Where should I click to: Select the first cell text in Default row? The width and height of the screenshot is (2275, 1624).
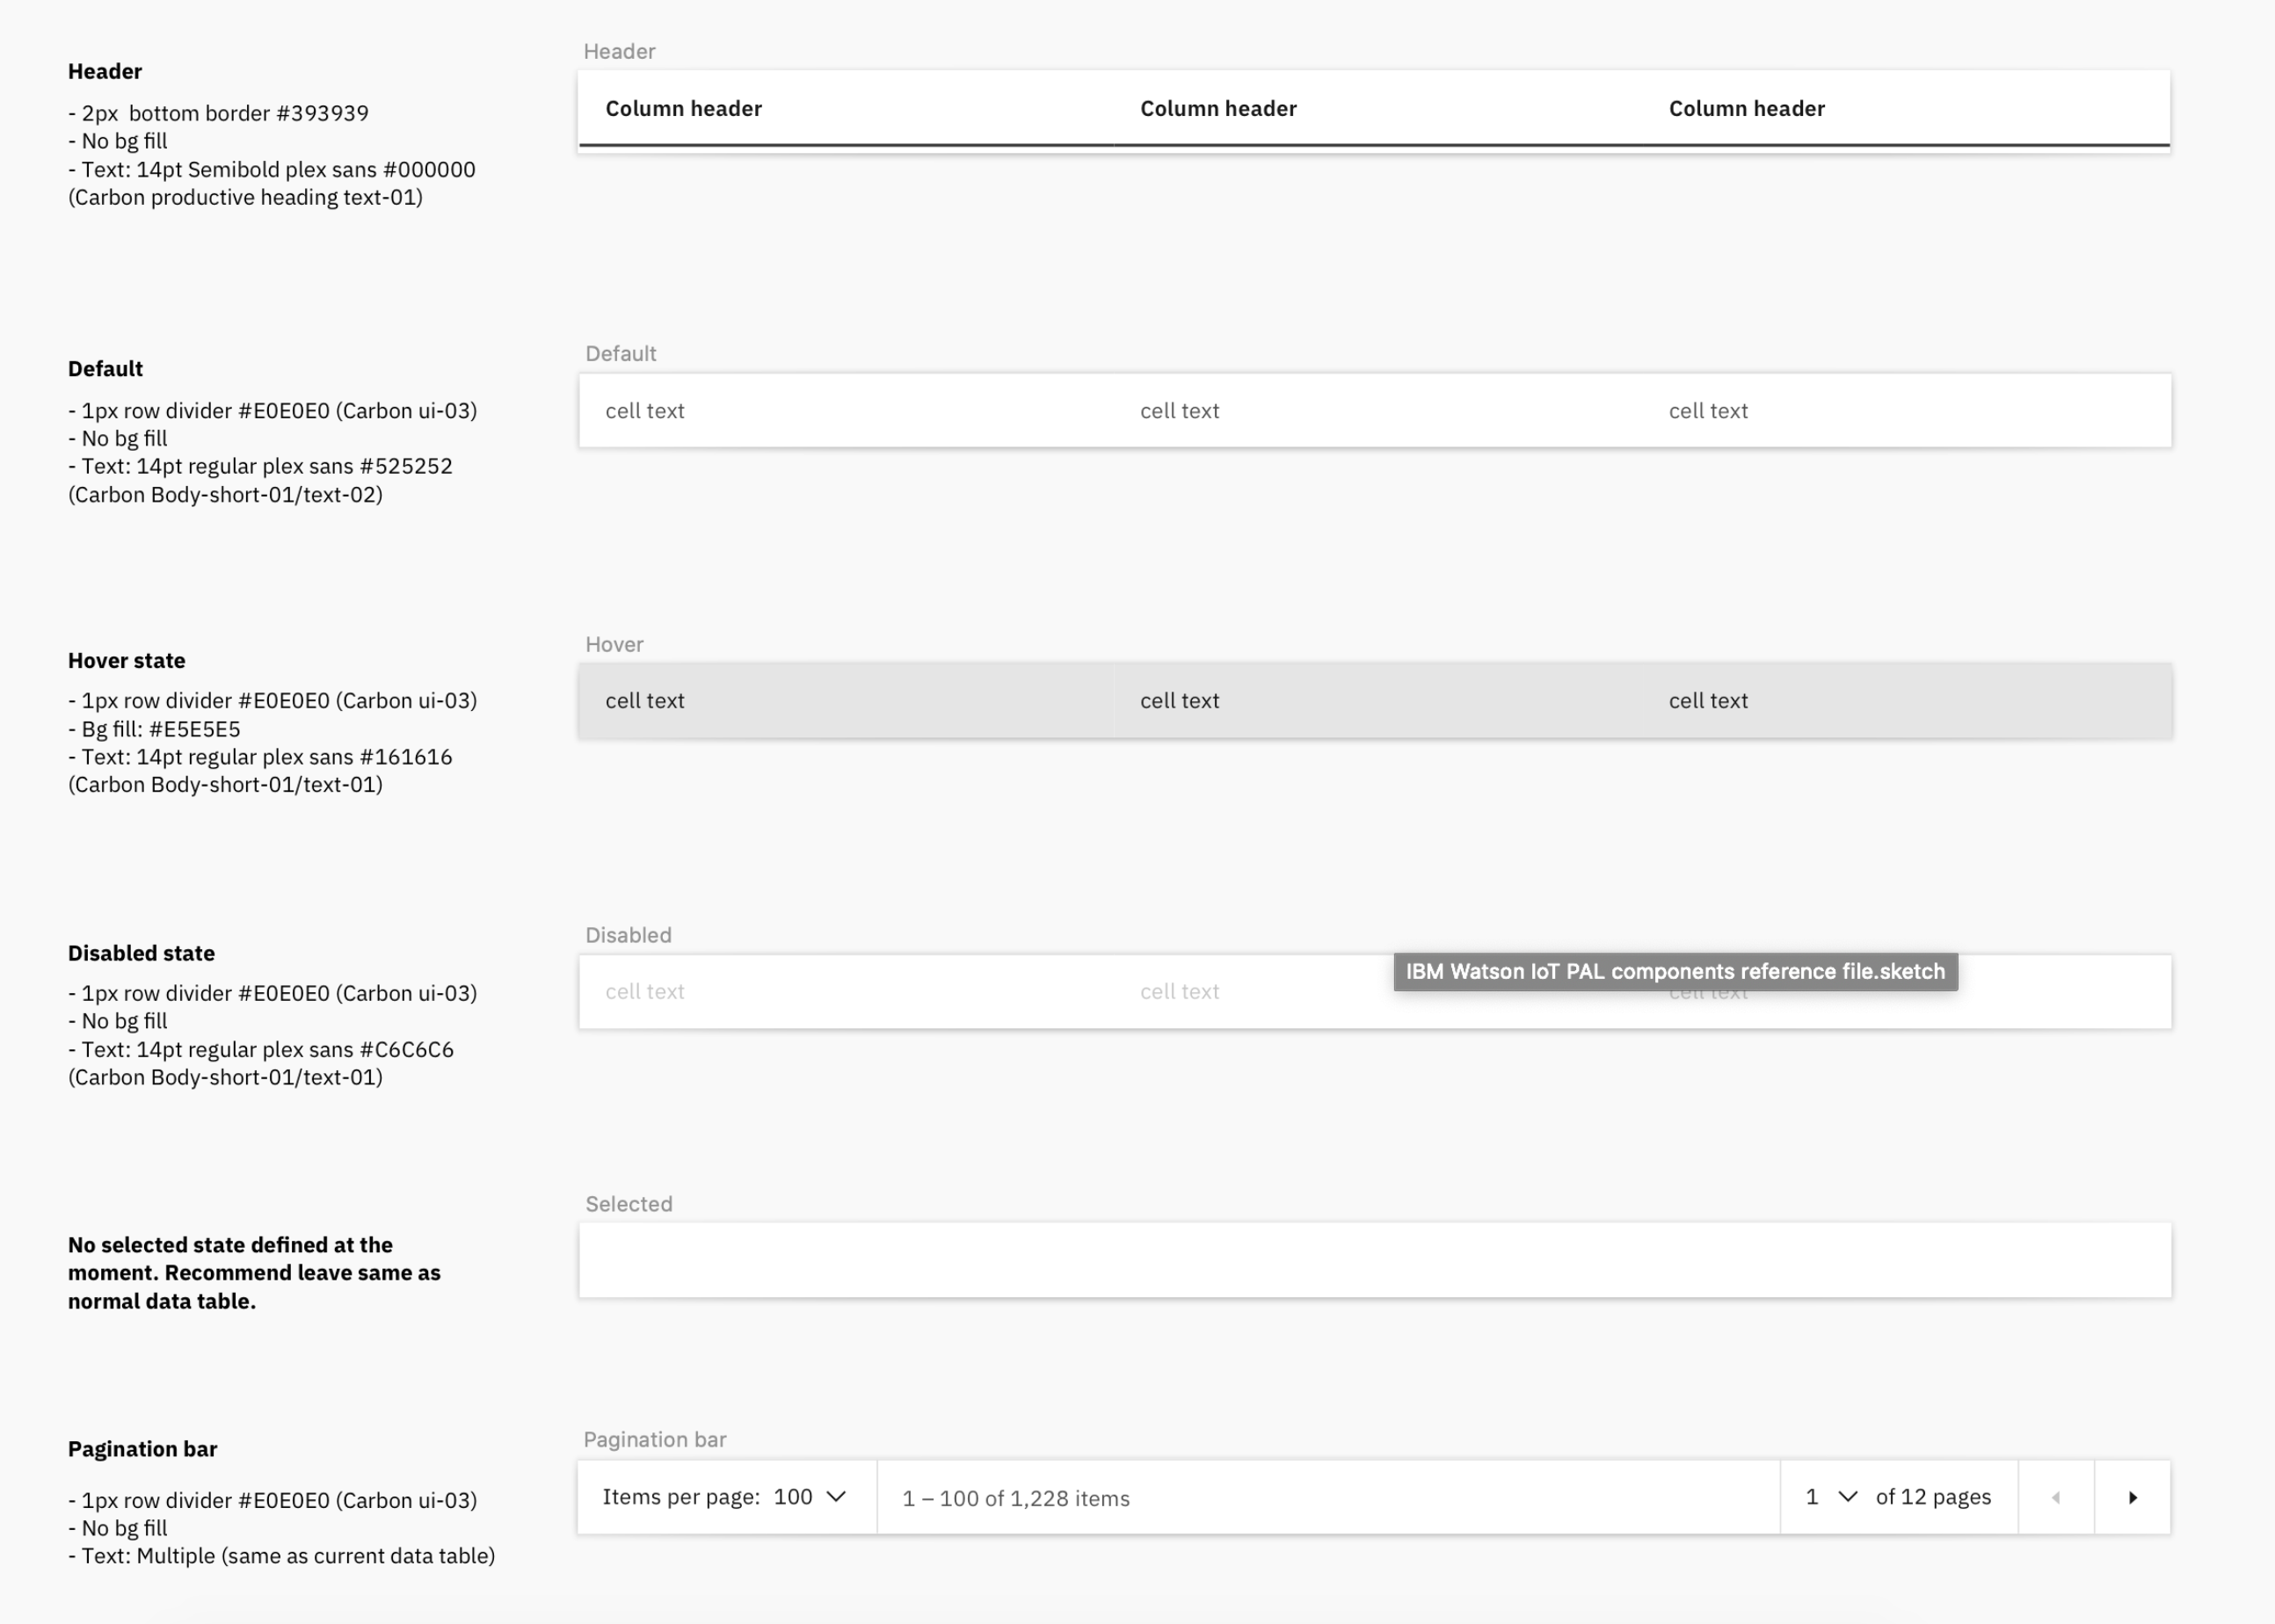[x=645, y=410]
